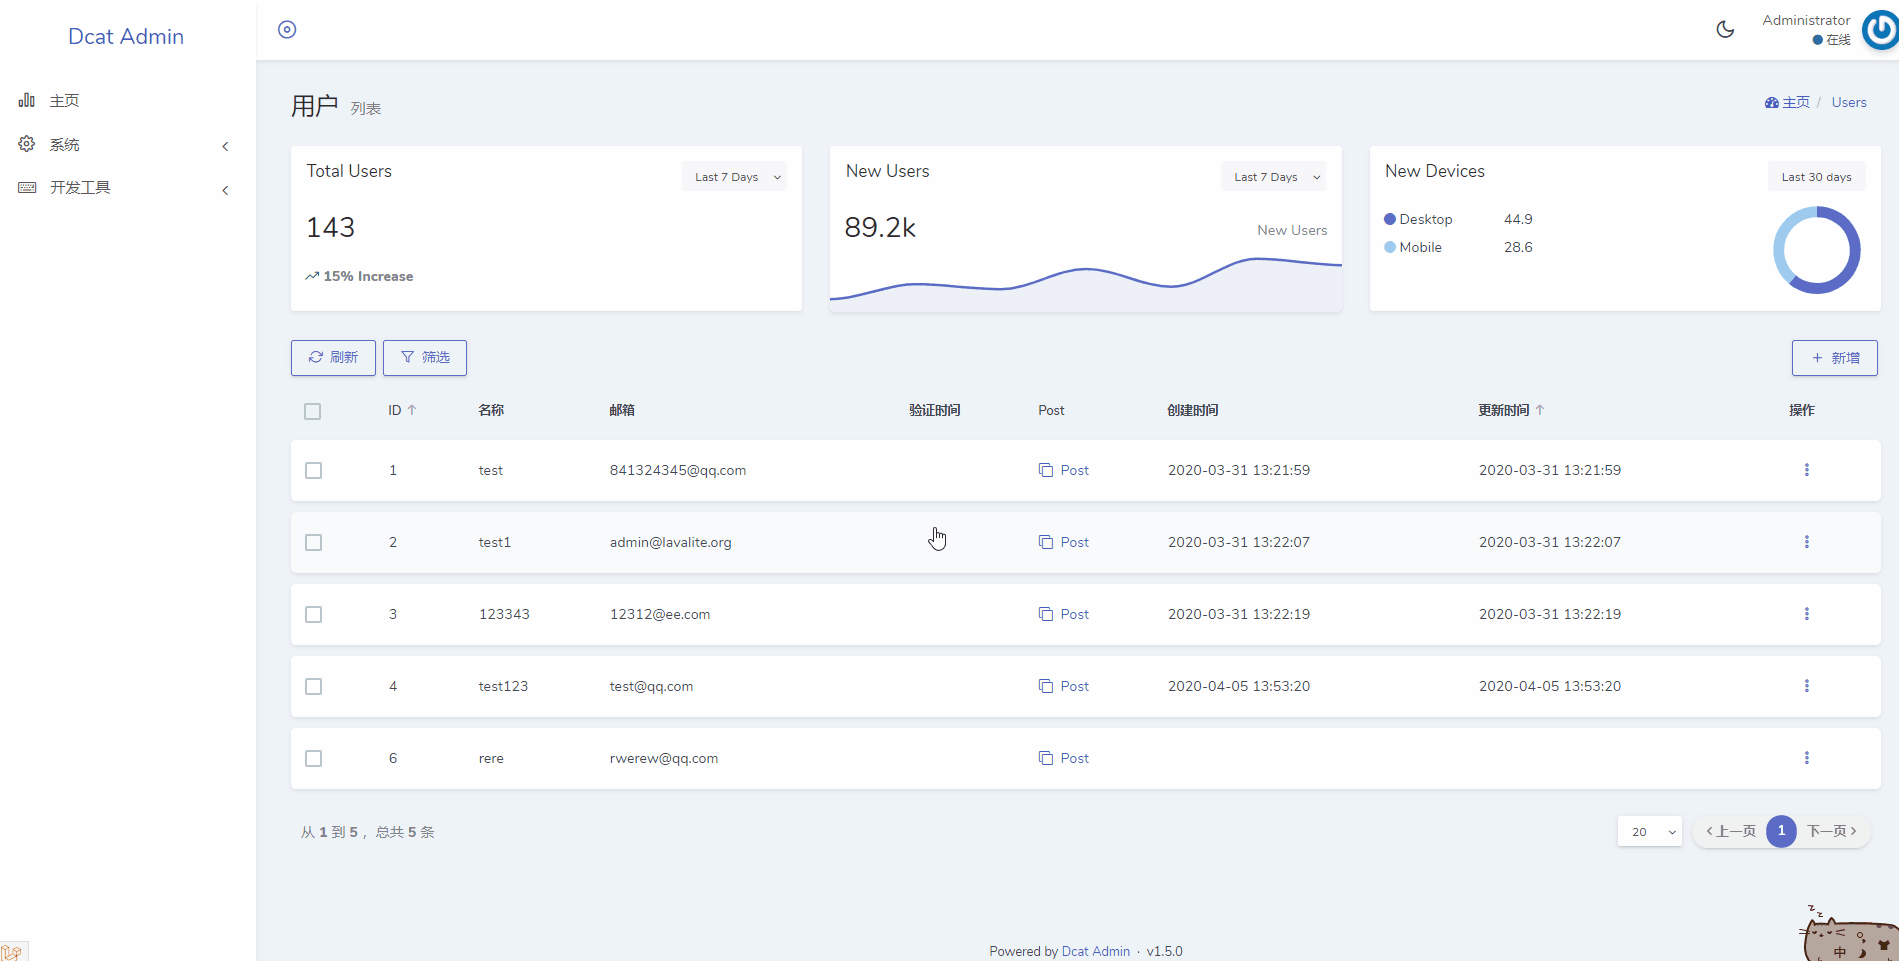Viewport: 1899px width, 961px height.
Task: Expand the 开发工具 sidebar menu
Action: tap(127, 188)
